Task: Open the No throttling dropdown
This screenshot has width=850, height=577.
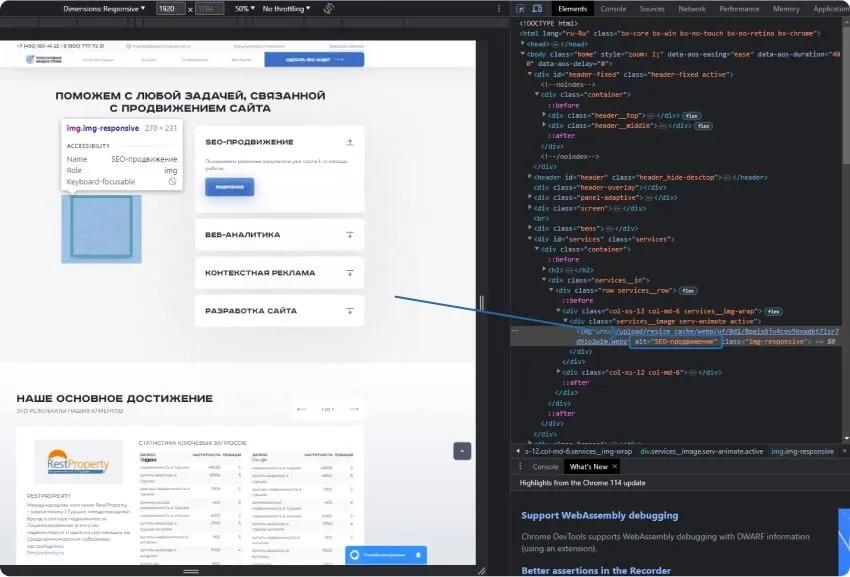Action: 286,9
